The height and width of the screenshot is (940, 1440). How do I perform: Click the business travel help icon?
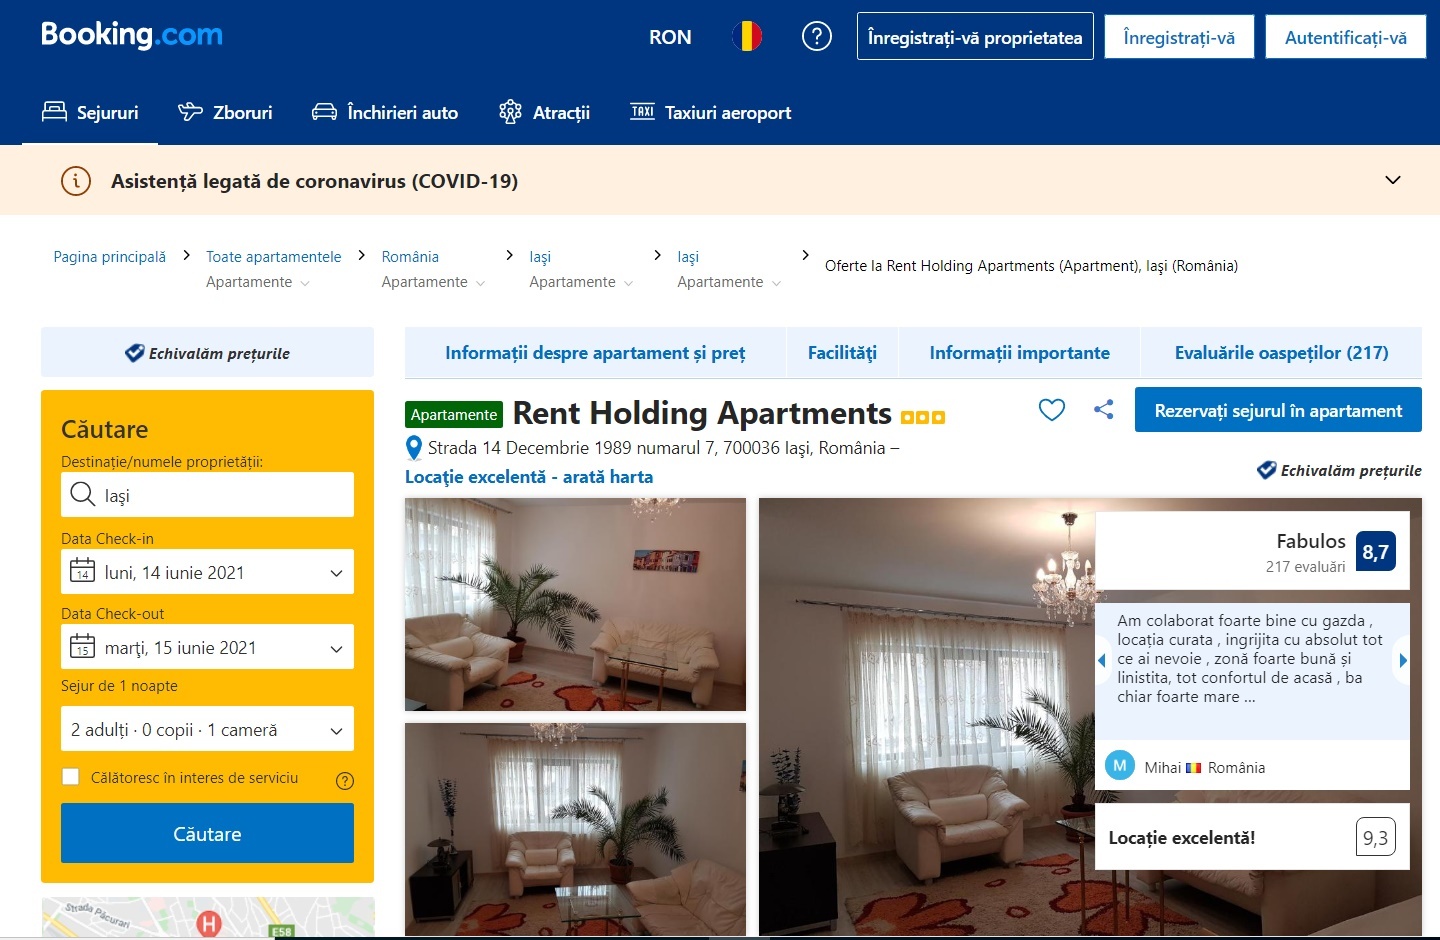345,781
